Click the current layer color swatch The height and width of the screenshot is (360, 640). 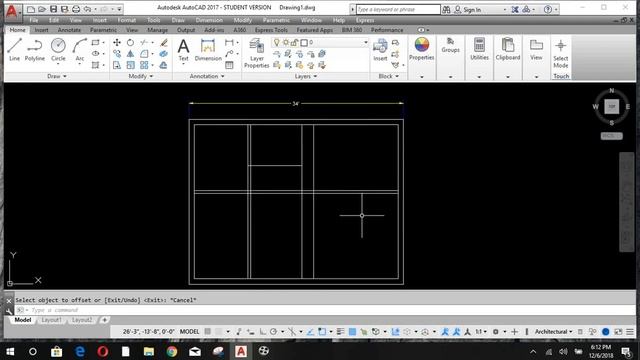[304, 42]
